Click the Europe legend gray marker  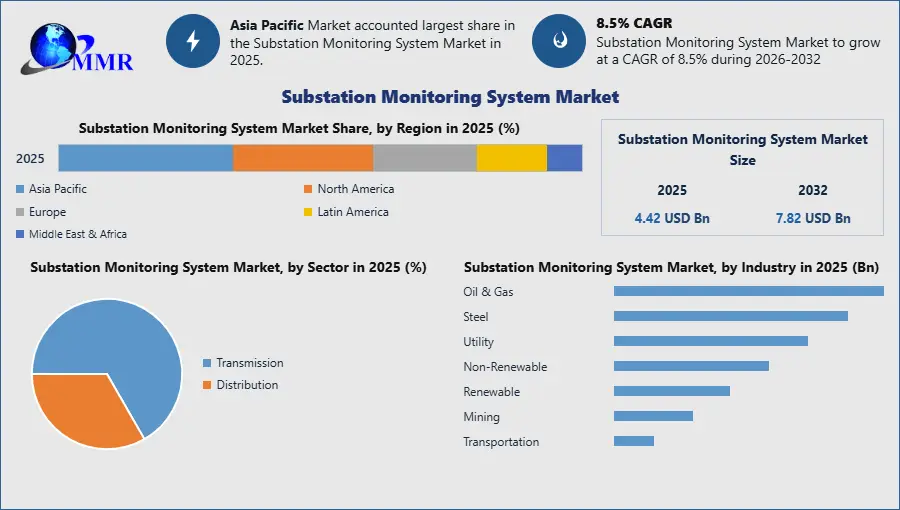[x=20, y=212]
